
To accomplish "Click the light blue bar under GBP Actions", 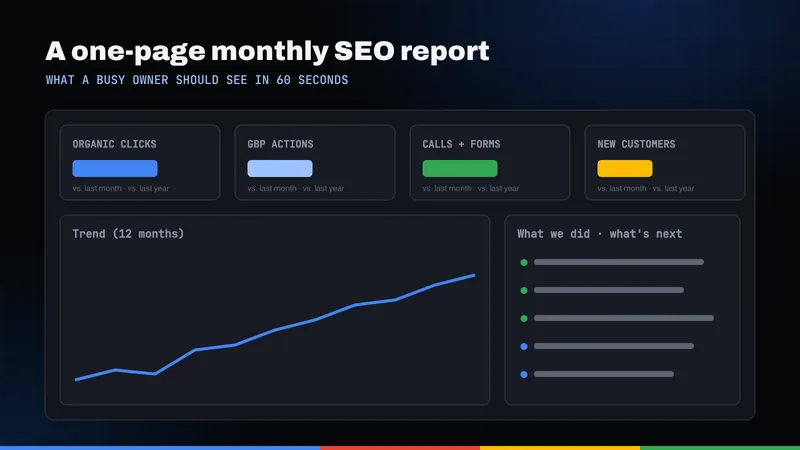I will pyautogui.click(x=280, y=168).
